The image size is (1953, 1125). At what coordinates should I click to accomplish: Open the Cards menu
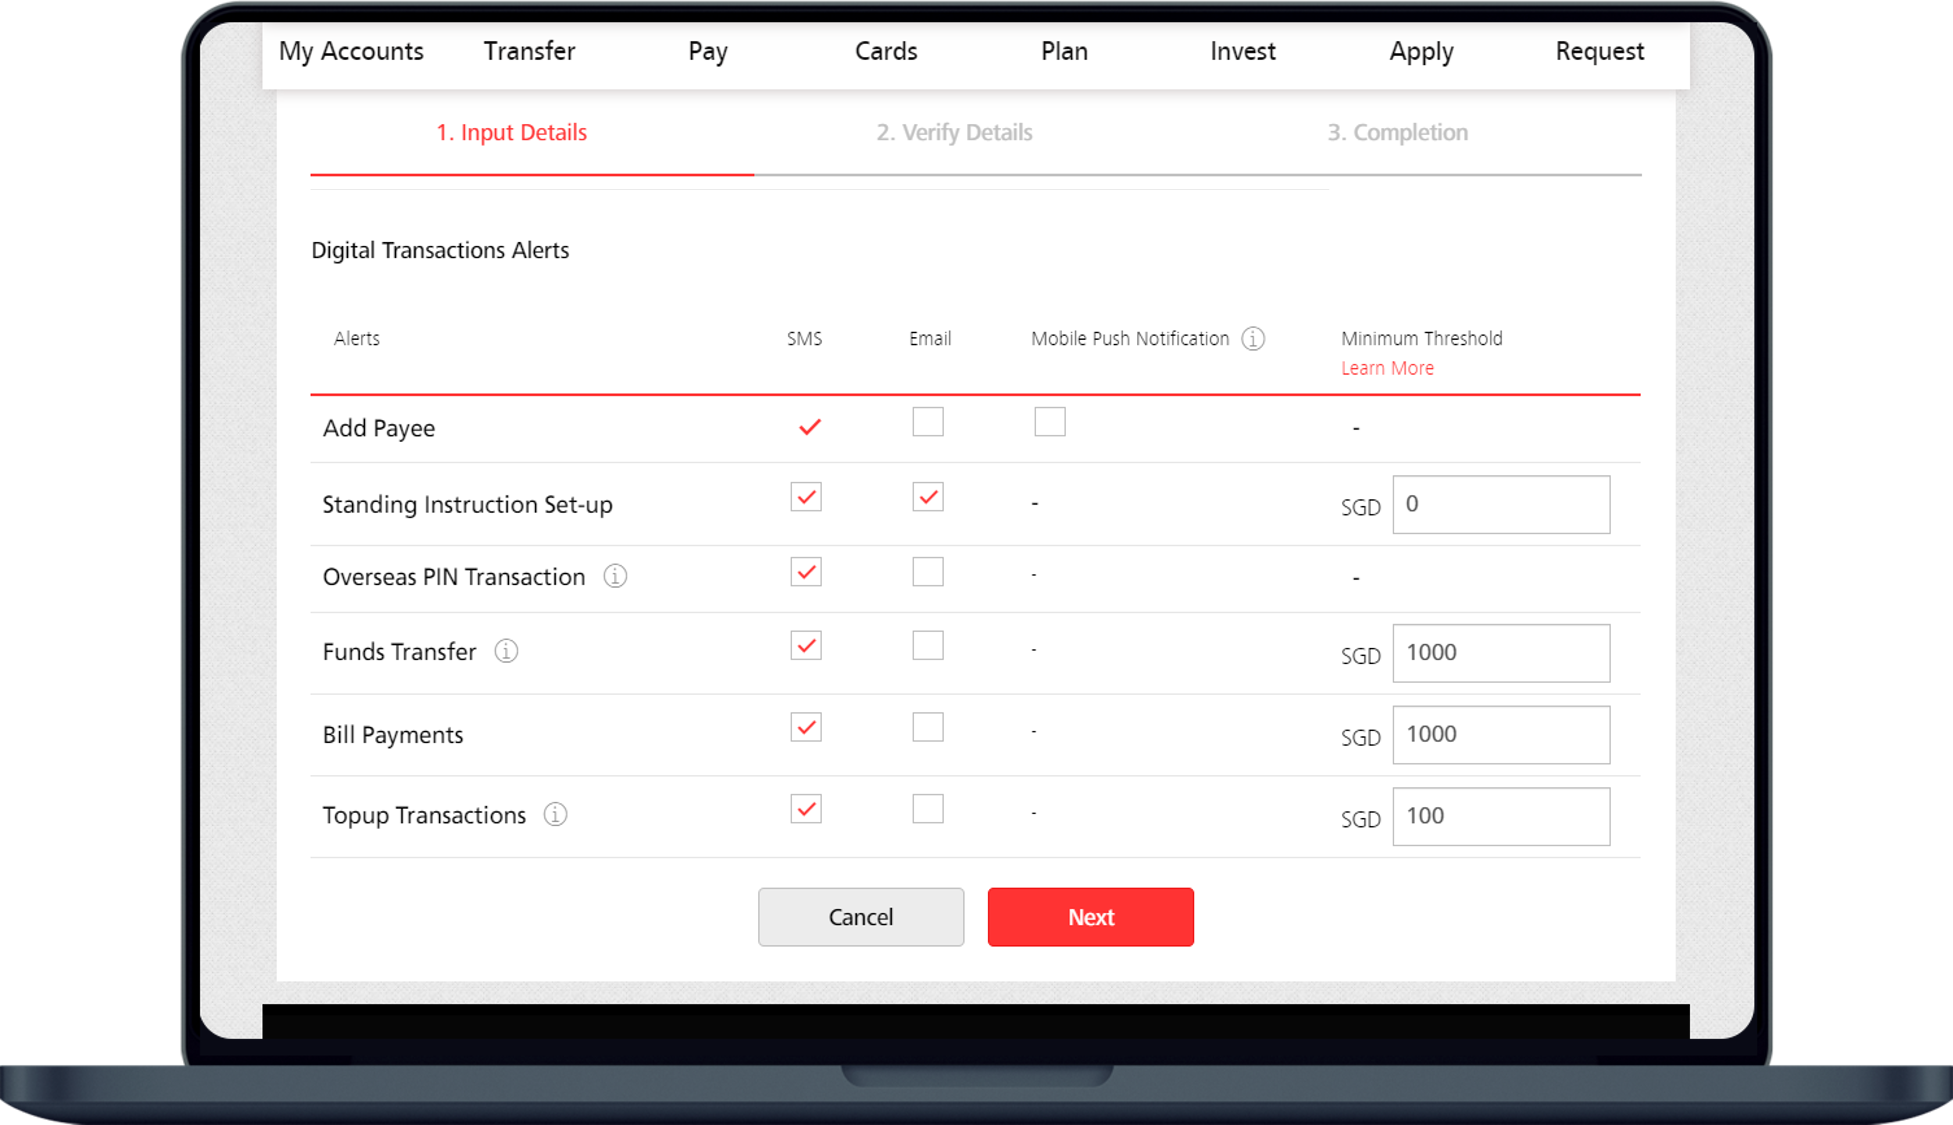[x=886, y=51]
